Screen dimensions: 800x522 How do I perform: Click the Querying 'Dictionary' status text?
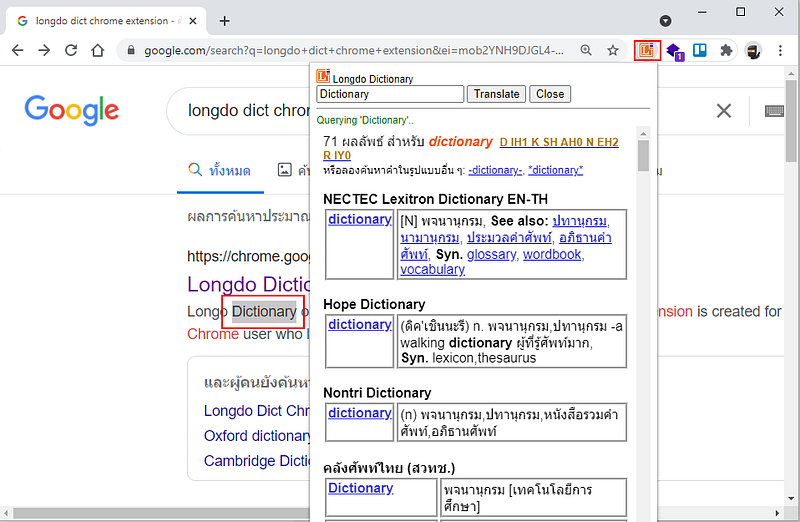[x=365, y=120]
